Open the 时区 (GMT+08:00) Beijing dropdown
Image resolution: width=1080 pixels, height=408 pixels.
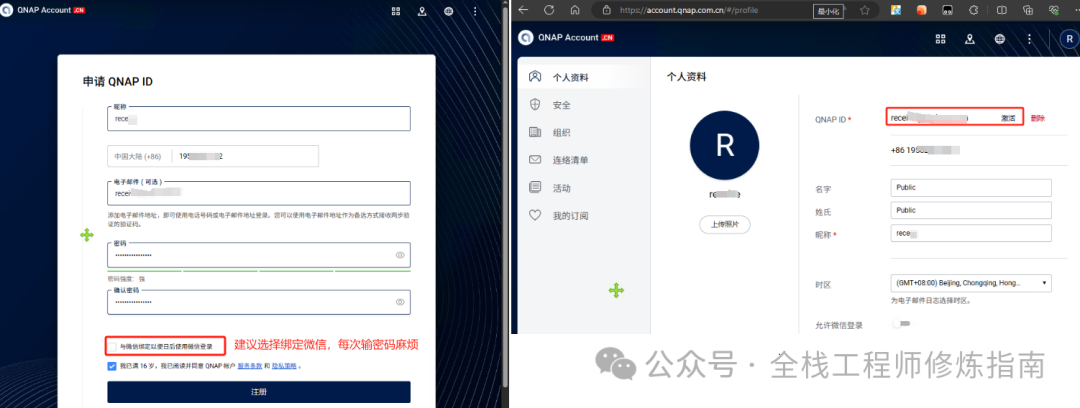point(970,283)
